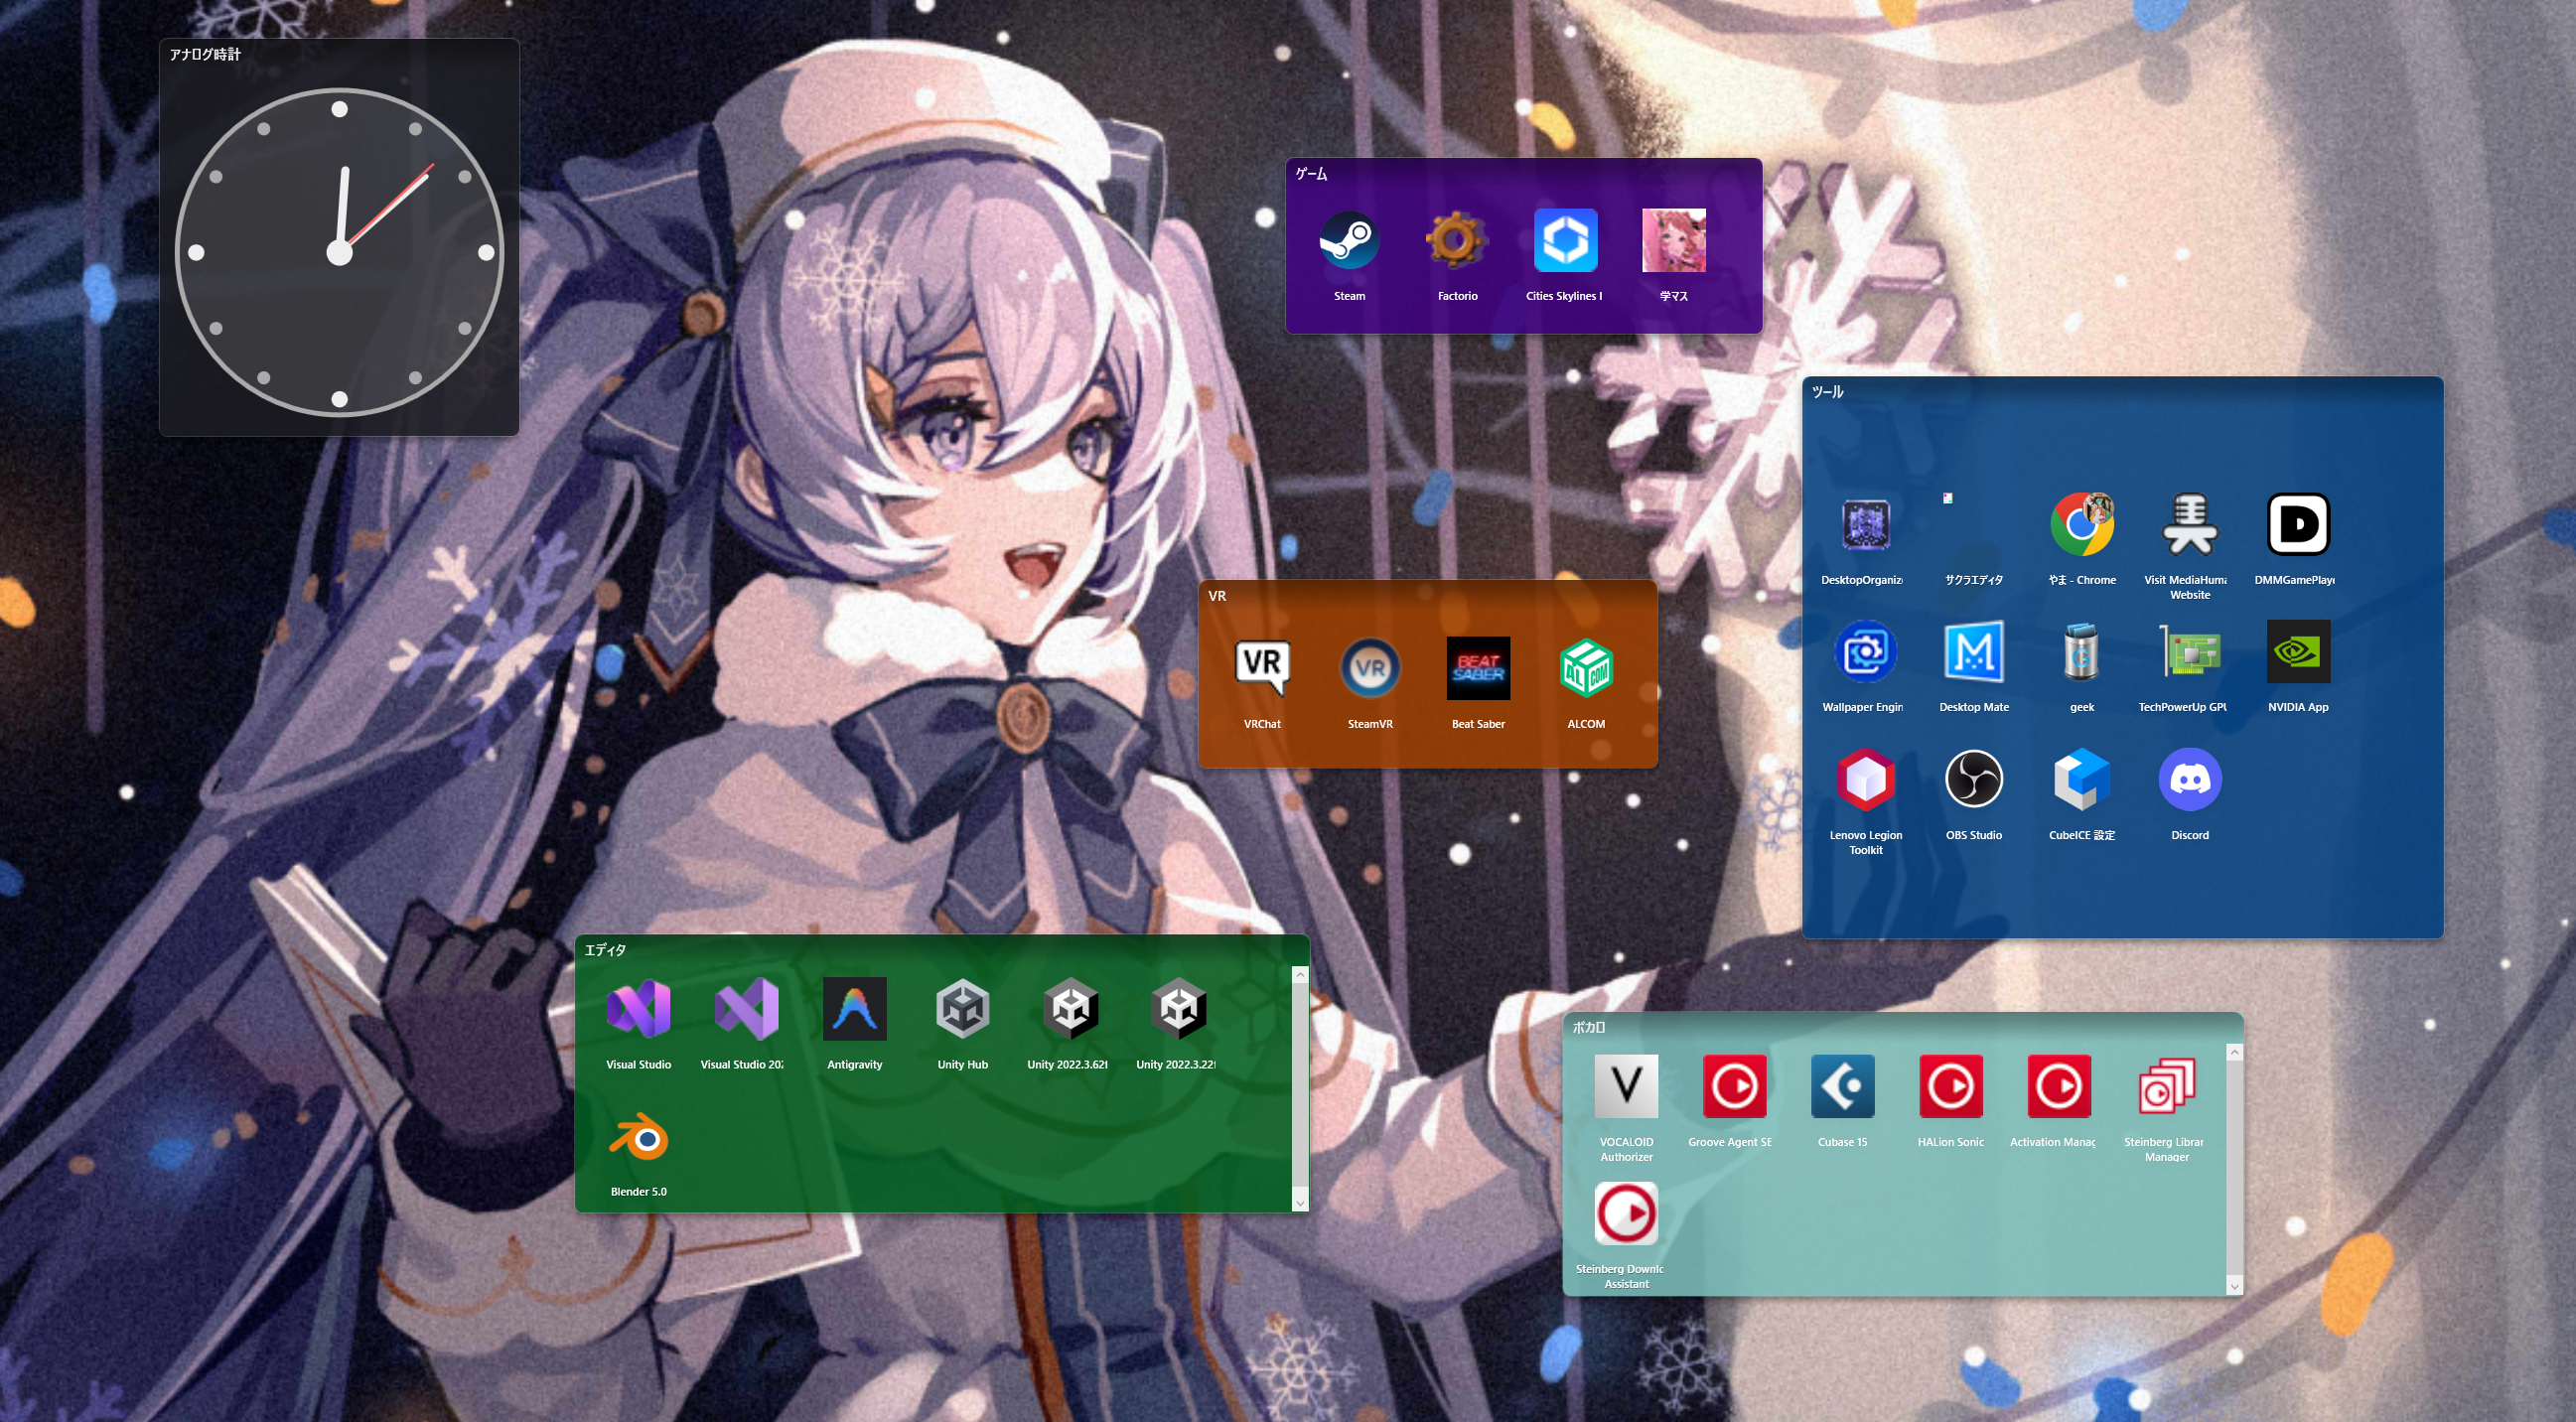Open the first Visual Studio icon

click(638, 1008)
